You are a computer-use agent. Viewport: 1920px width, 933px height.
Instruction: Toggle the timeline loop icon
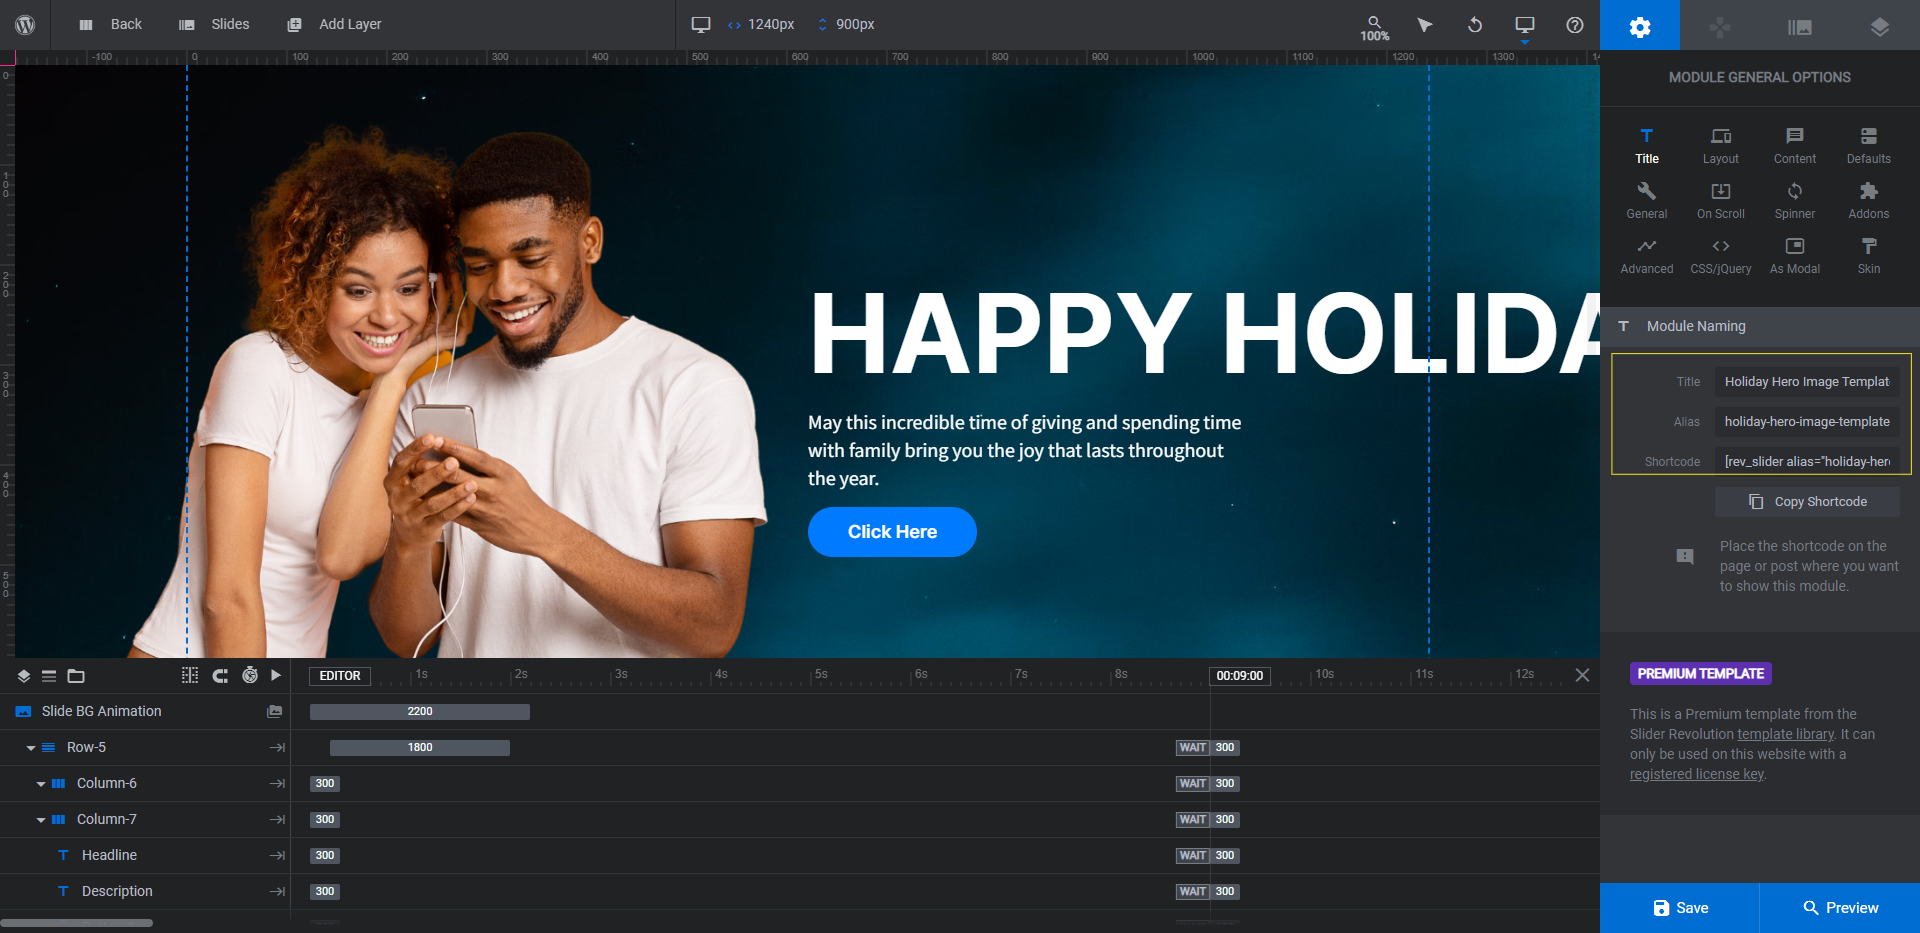click(x=220, y=676)
